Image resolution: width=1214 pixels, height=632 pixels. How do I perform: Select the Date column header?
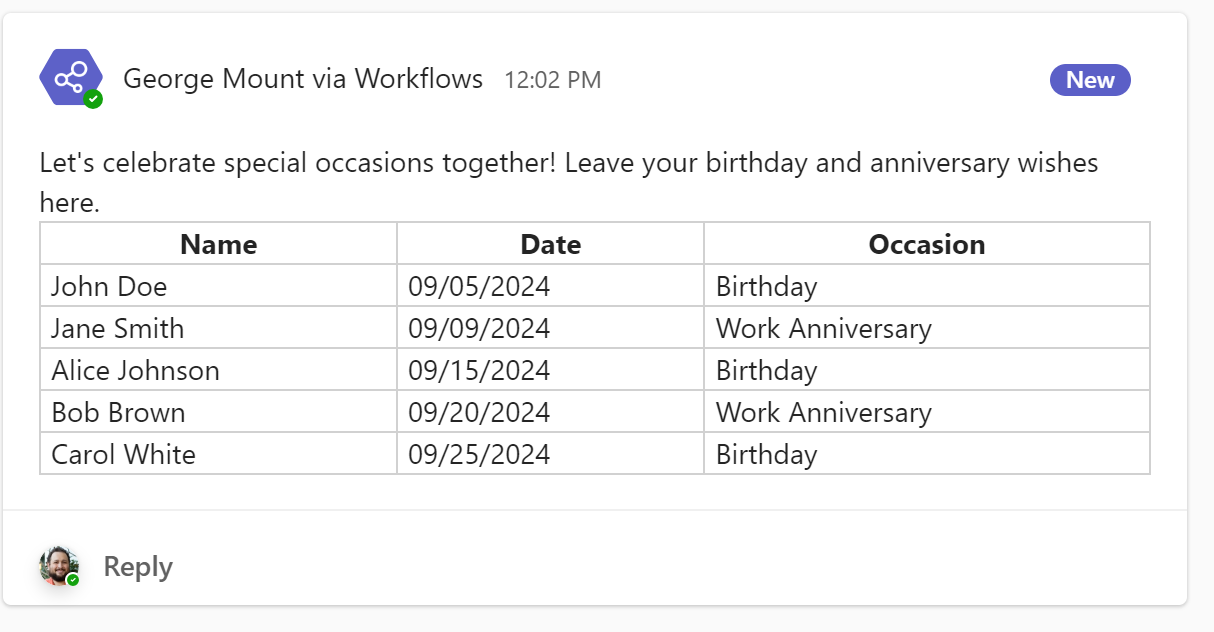(550, 244)
